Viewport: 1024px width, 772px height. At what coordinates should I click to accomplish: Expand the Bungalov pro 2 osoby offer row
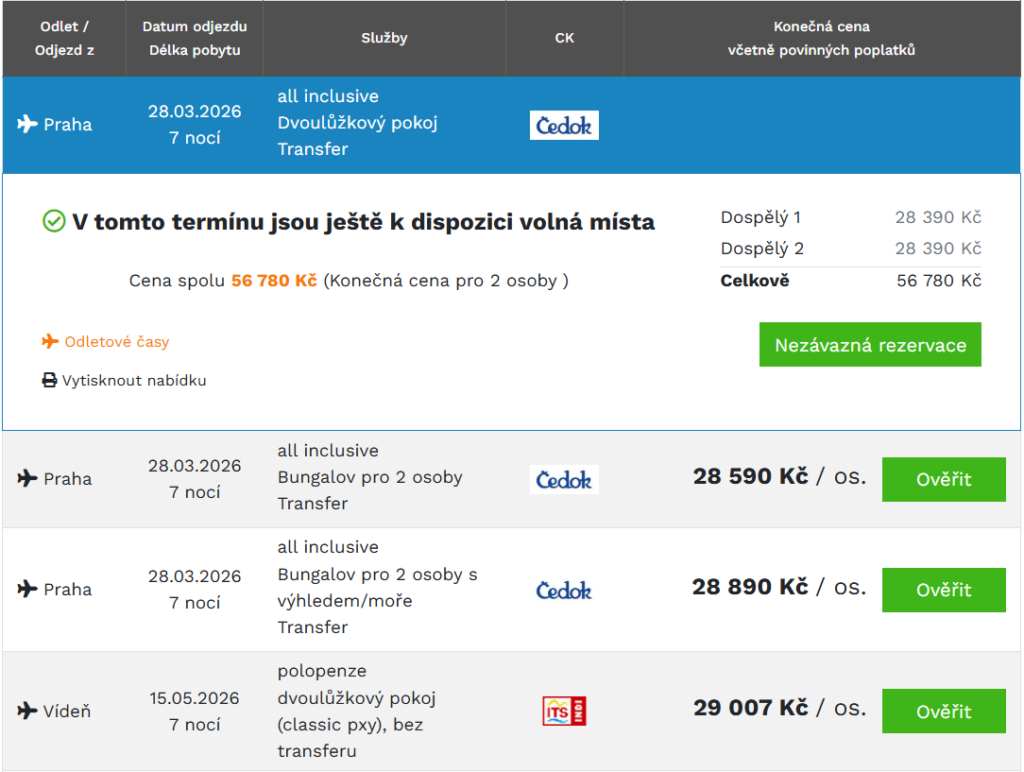point(369,478)
